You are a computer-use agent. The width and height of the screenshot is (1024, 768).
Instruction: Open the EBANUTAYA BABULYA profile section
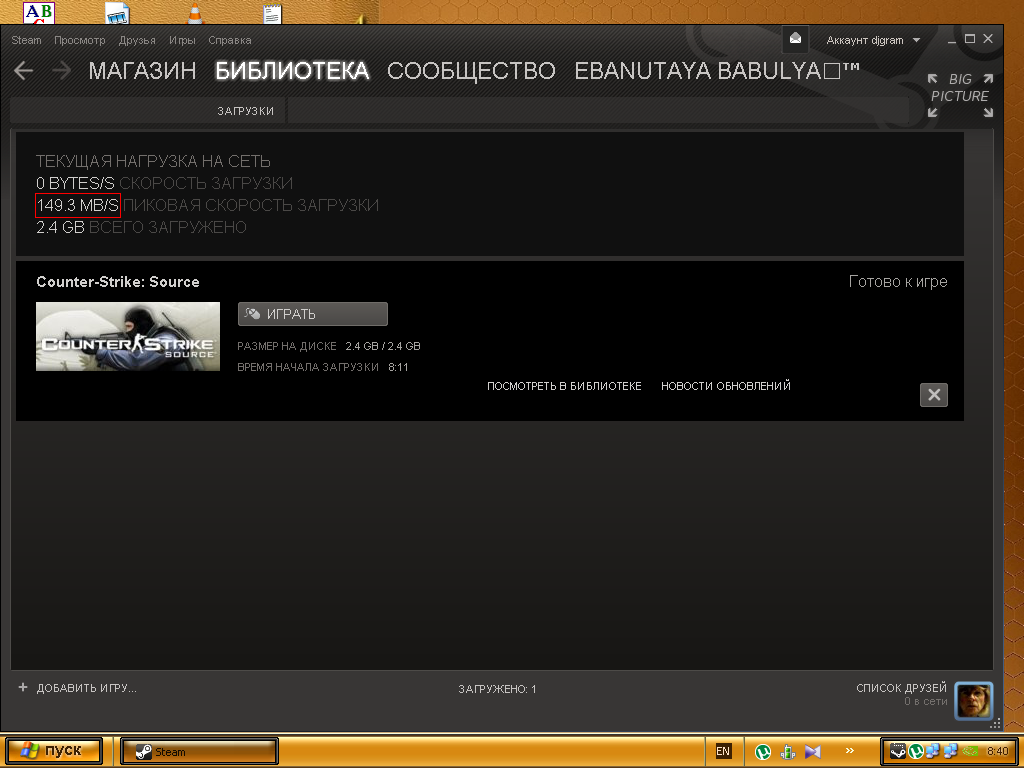717,71
